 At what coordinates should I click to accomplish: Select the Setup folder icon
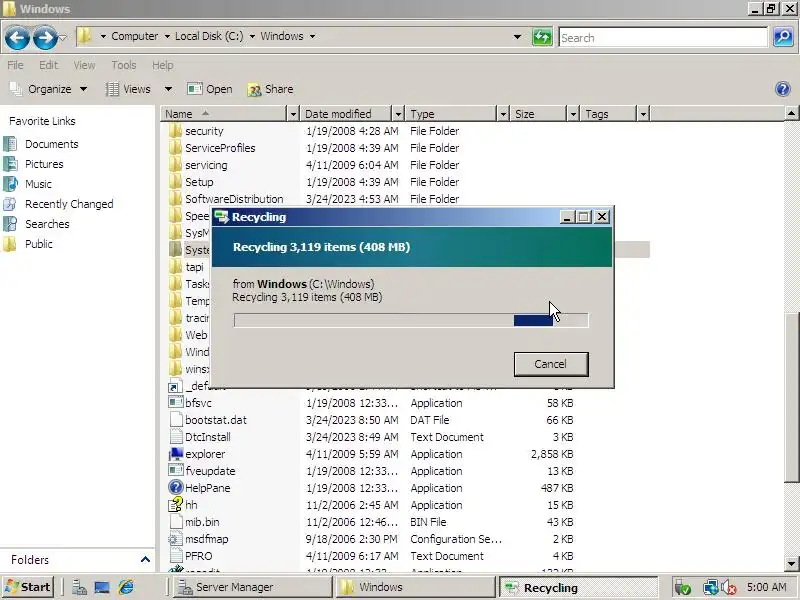coord(176,182)
